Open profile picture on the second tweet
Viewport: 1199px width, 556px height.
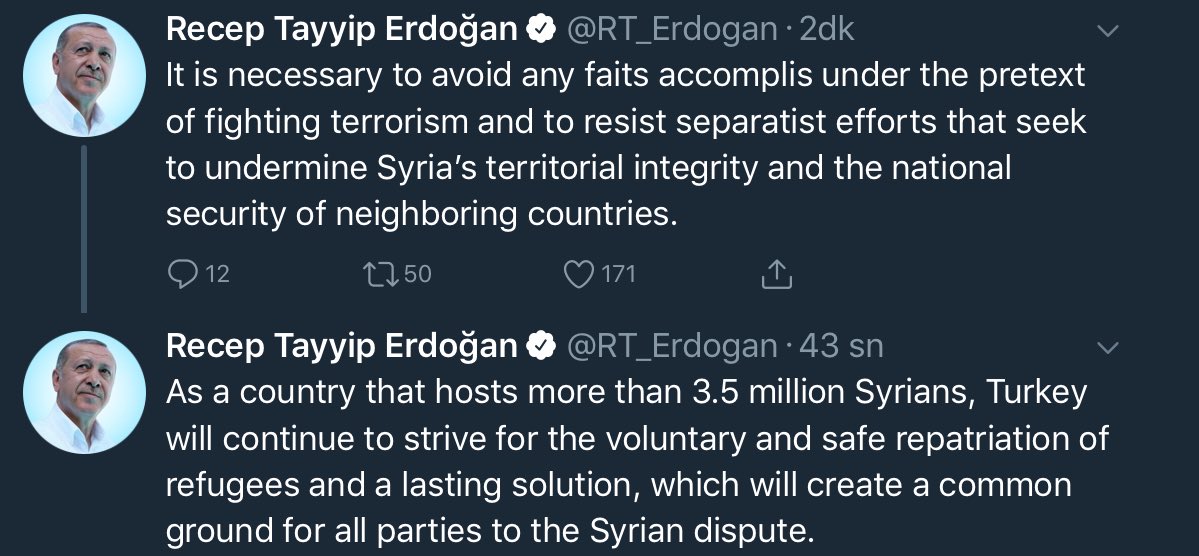[x=84, y=392]
